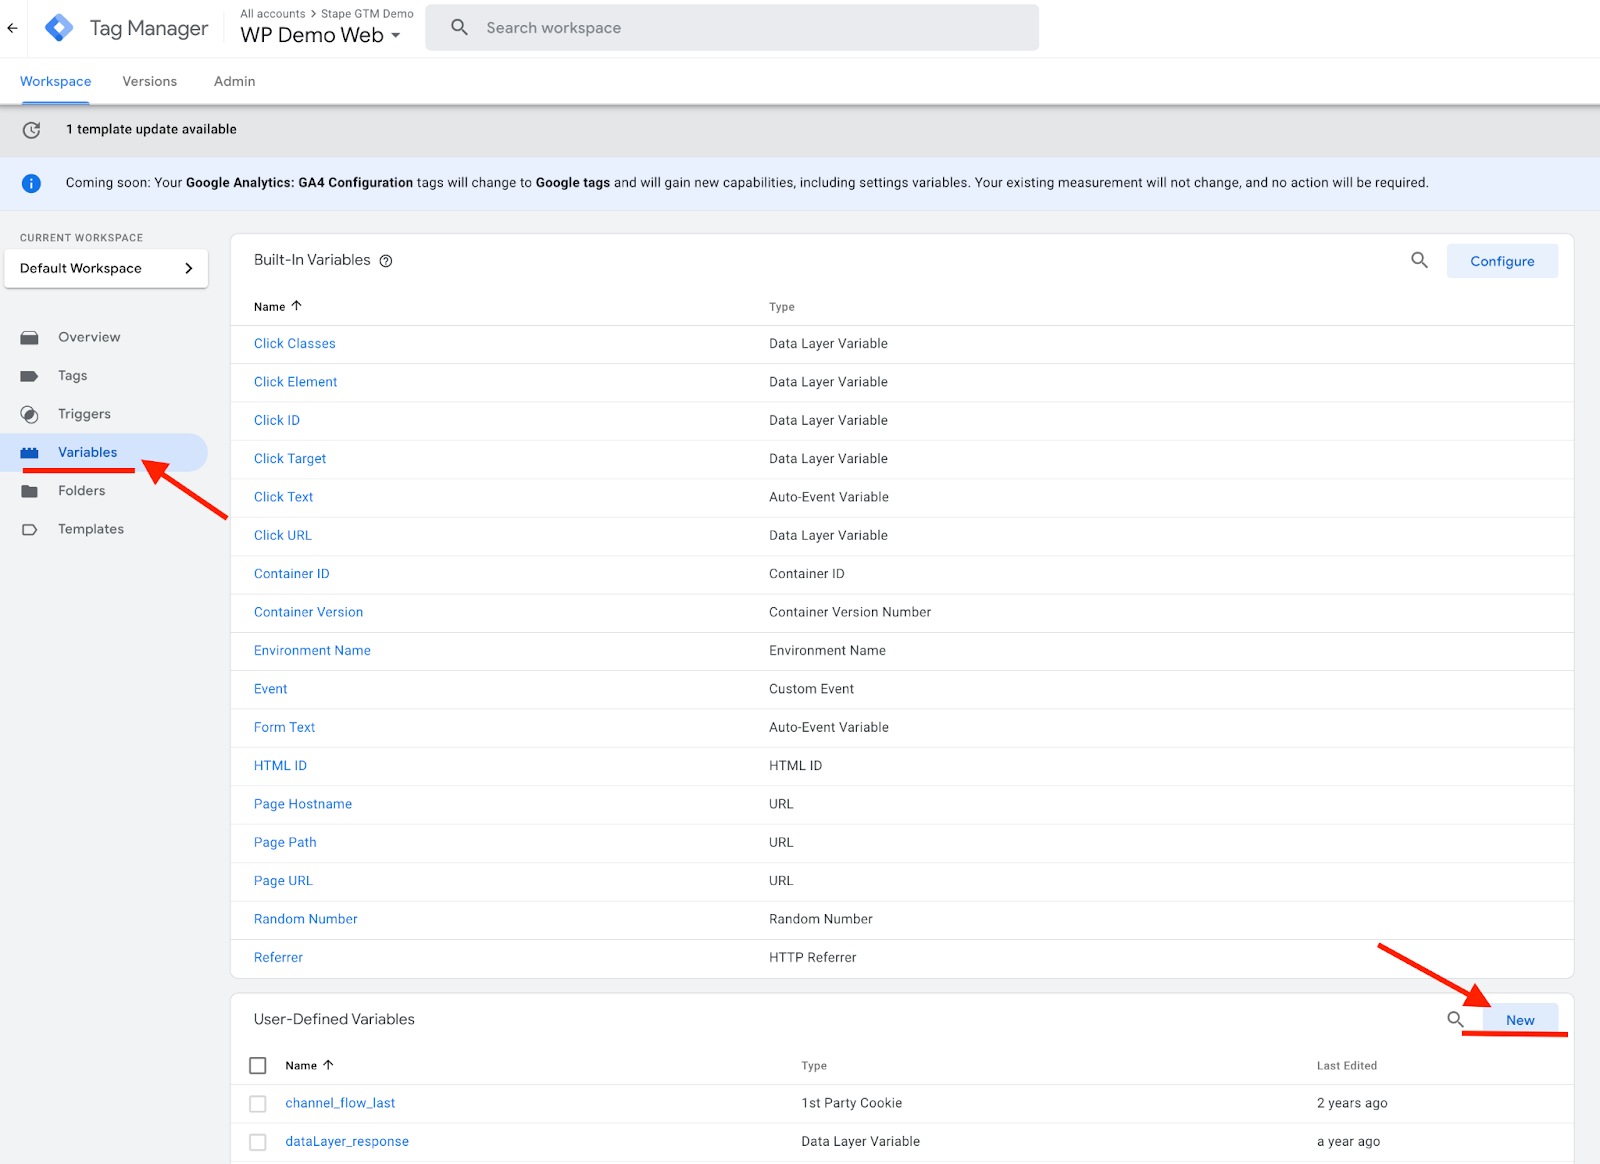The image size is (1600, 1164).
Task: Select the Tags icon in the sidebar
Action: click(30, 375)
